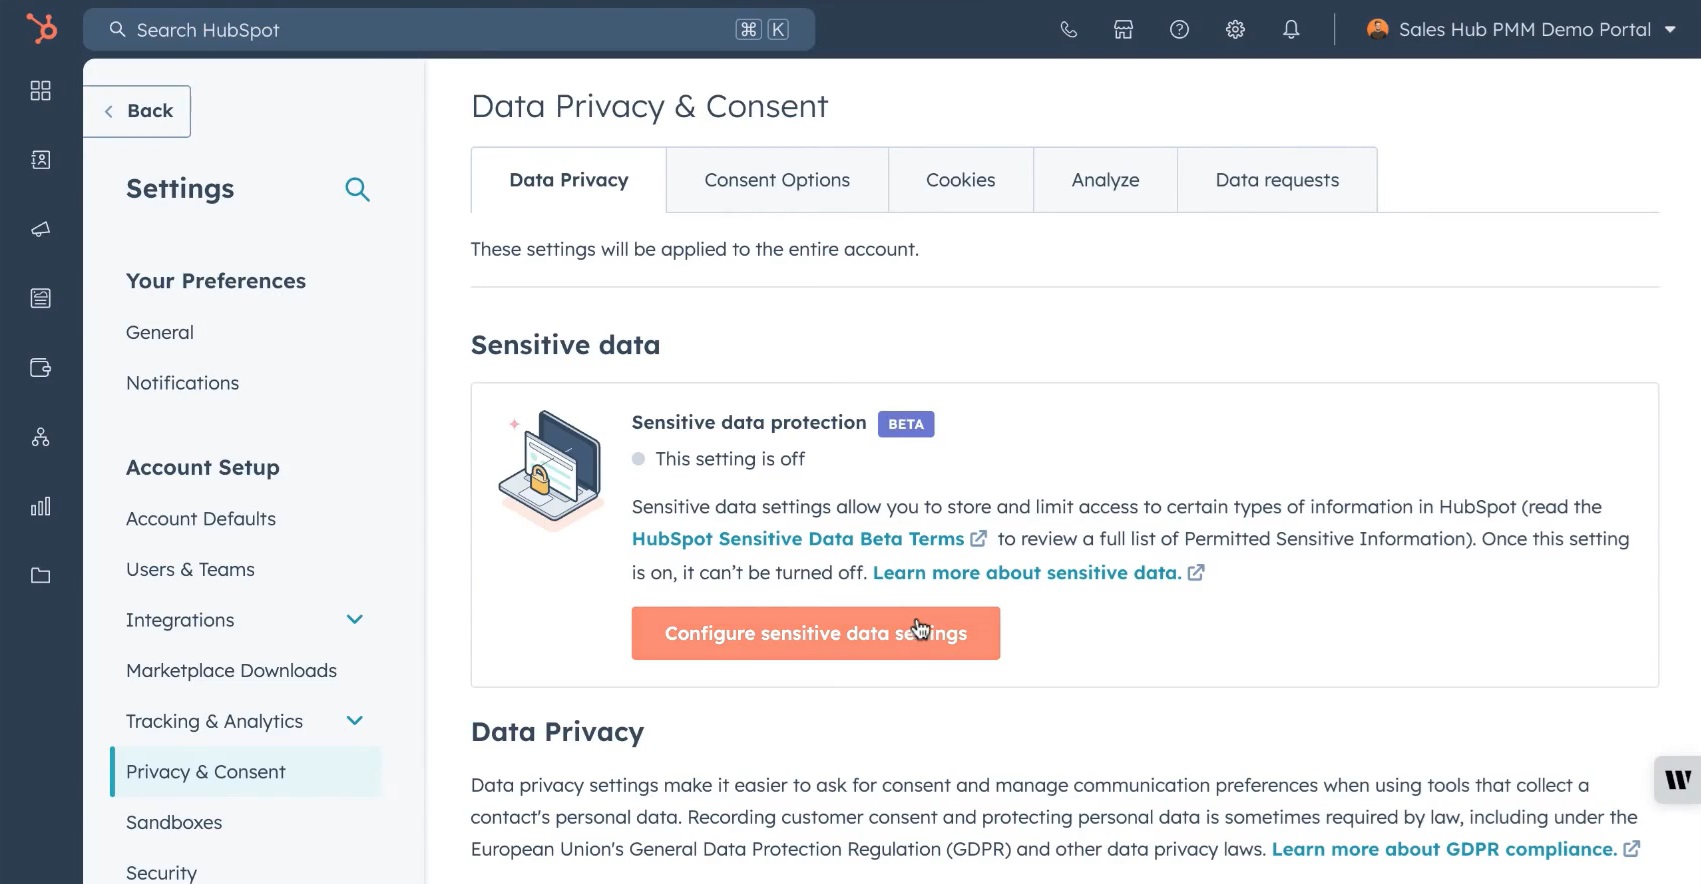Screen dimensions: 1701x884
Task: Open Learn more about sensitive data link
Action: point(1027,573)
